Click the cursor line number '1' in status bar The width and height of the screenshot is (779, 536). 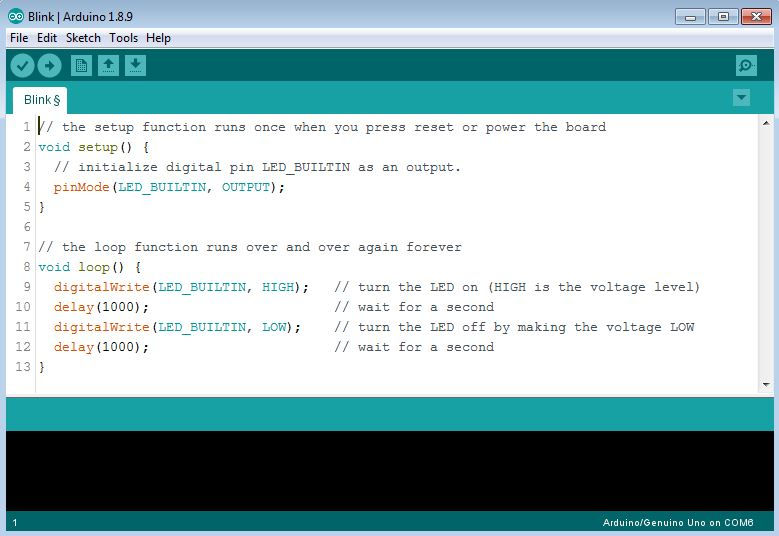tap(15, 523)
